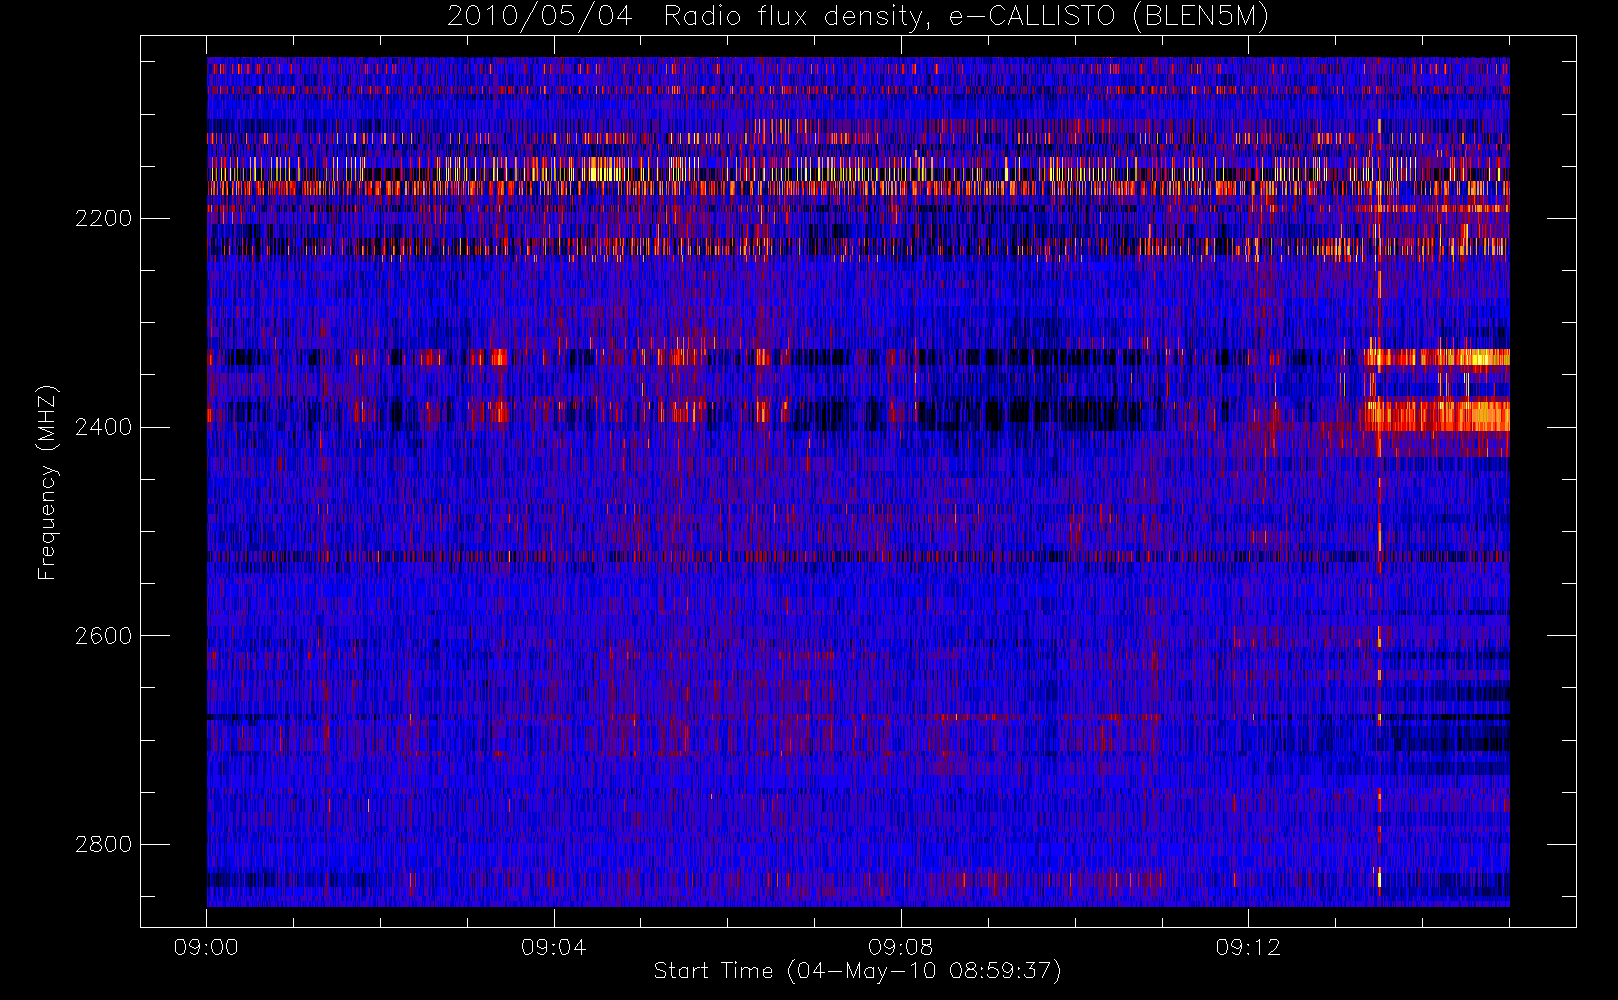Click the 09:08 time tick label

pos(901,948)
